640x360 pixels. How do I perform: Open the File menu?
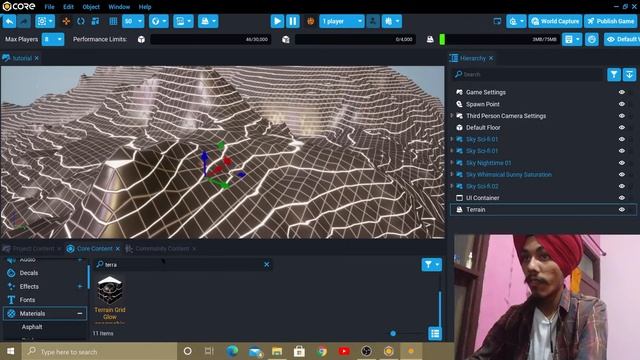tap(49, 7)
